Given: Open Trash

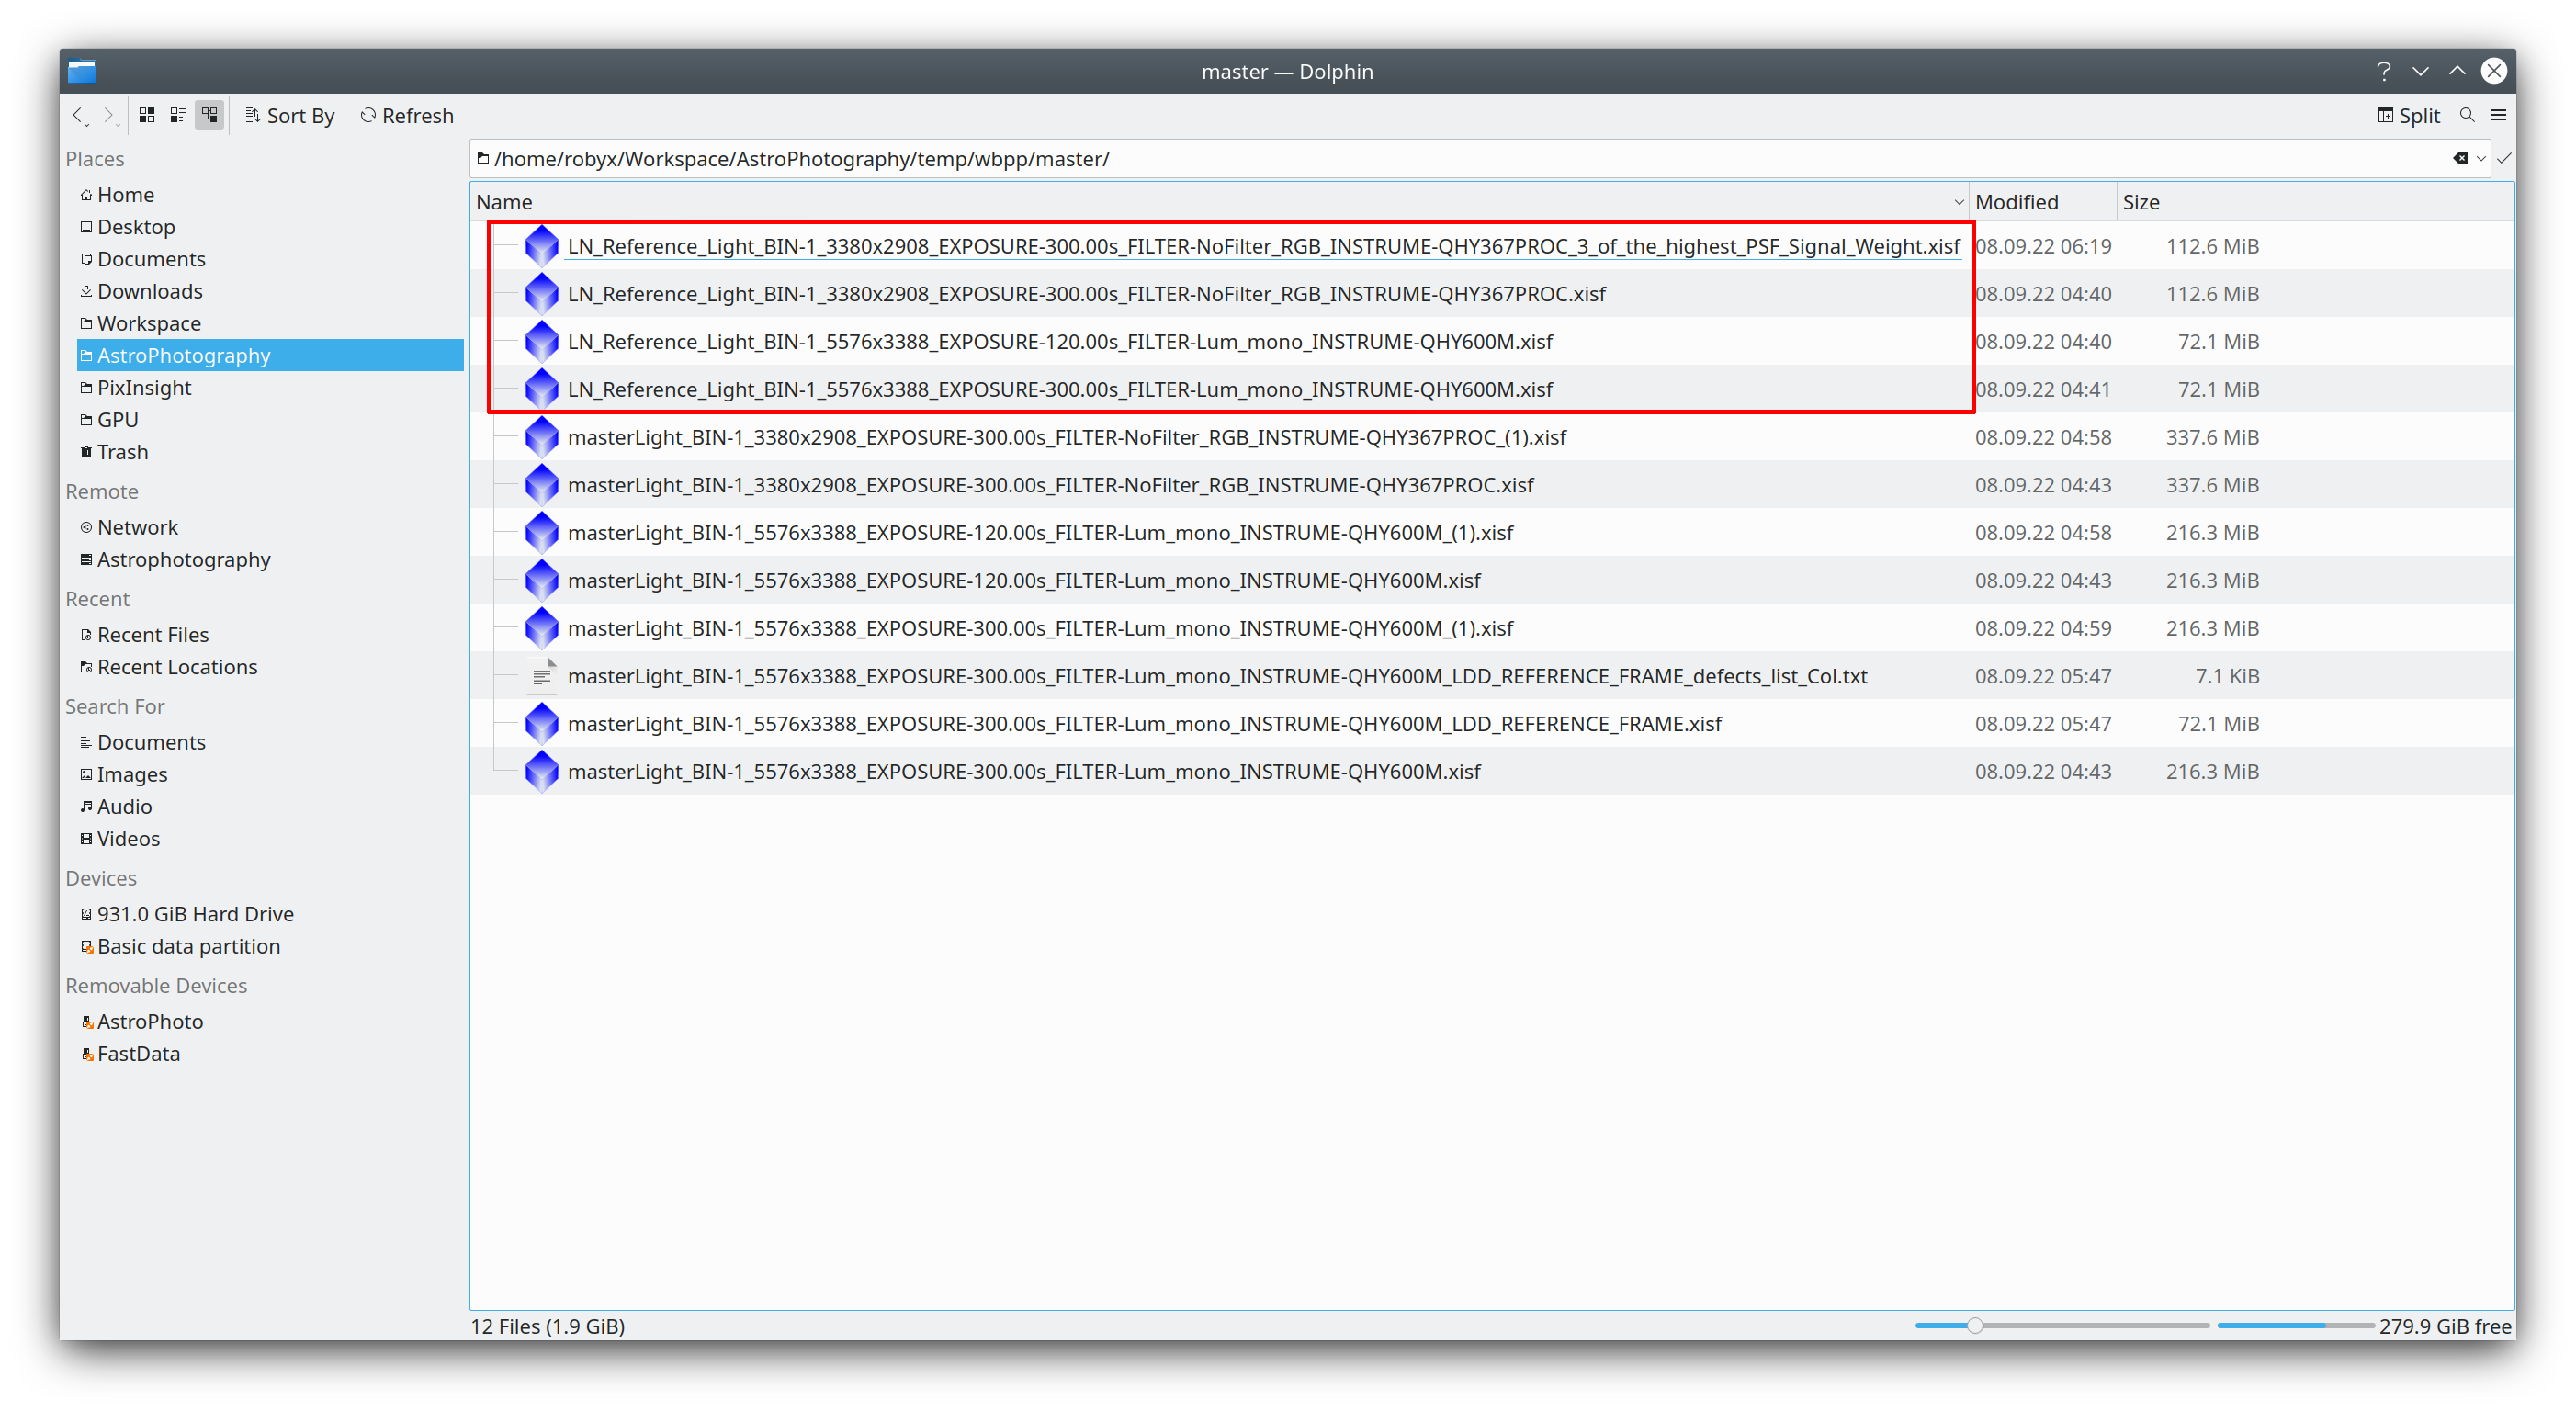Looking at the screenshot, I should (122, 452).
